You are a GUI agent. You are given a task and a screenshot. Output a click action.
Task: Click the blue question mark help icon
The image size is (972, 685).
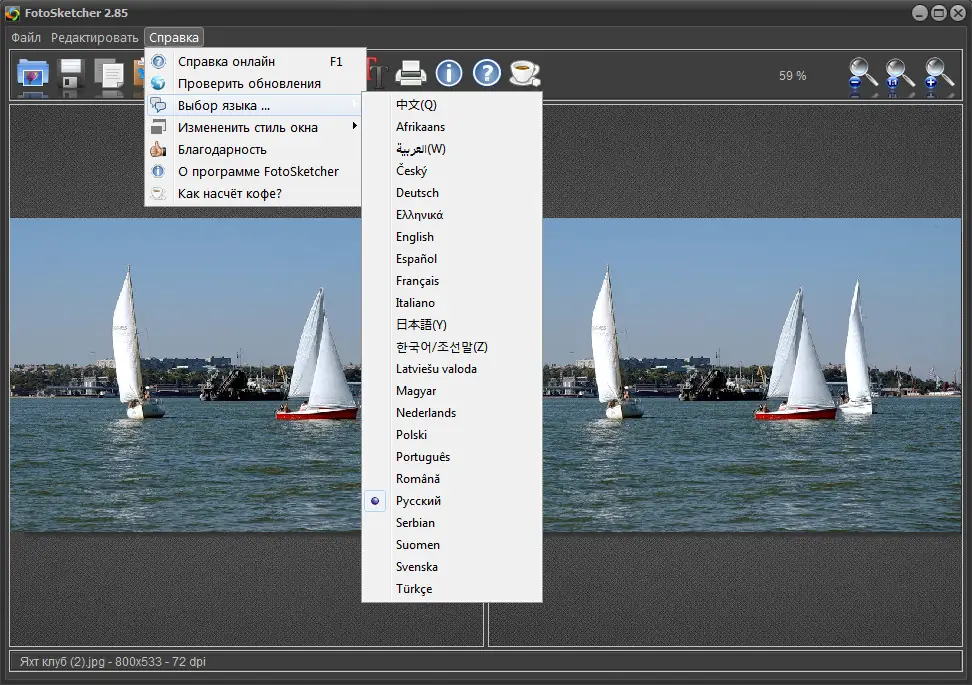point(487,73)
